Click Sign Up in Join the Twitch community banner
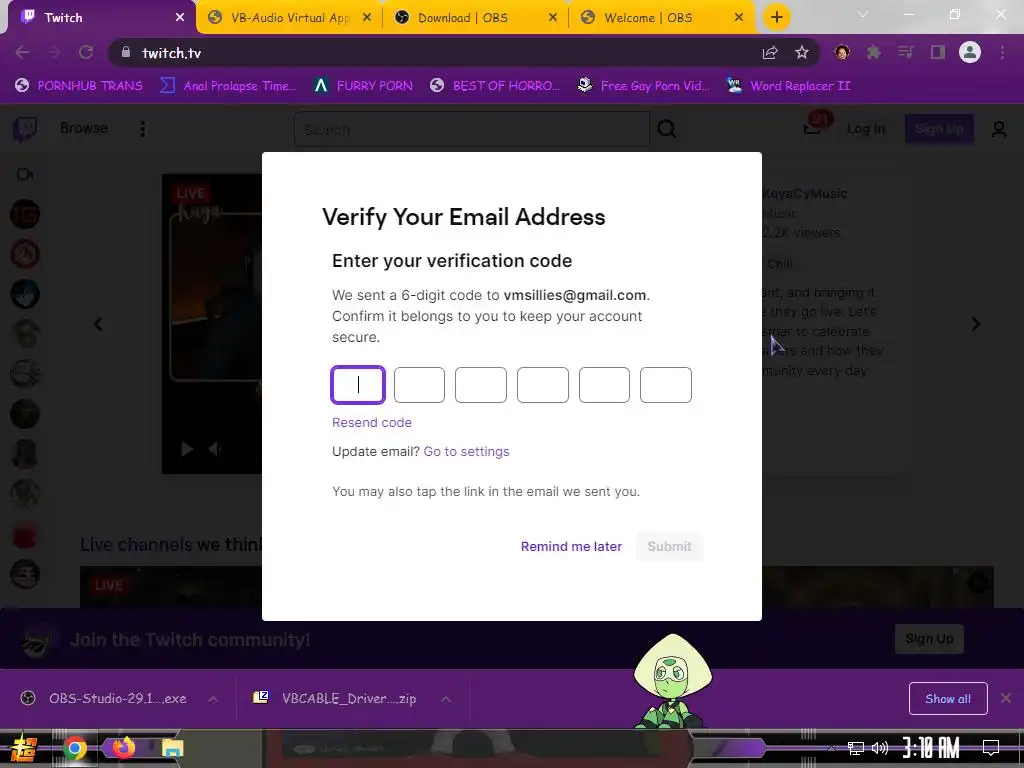This screenshot has width=1024, height=768. (x=929, y=639)
